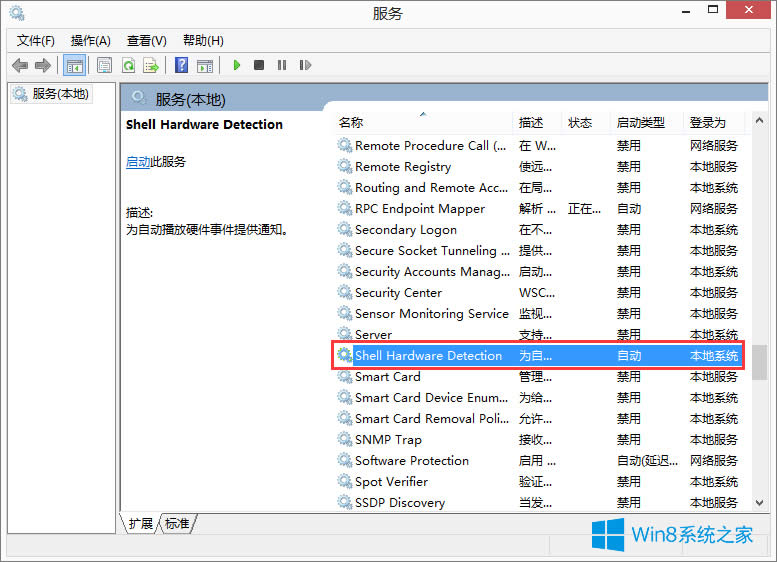Click the Forward arrow toolbar icon

(43, 65)
